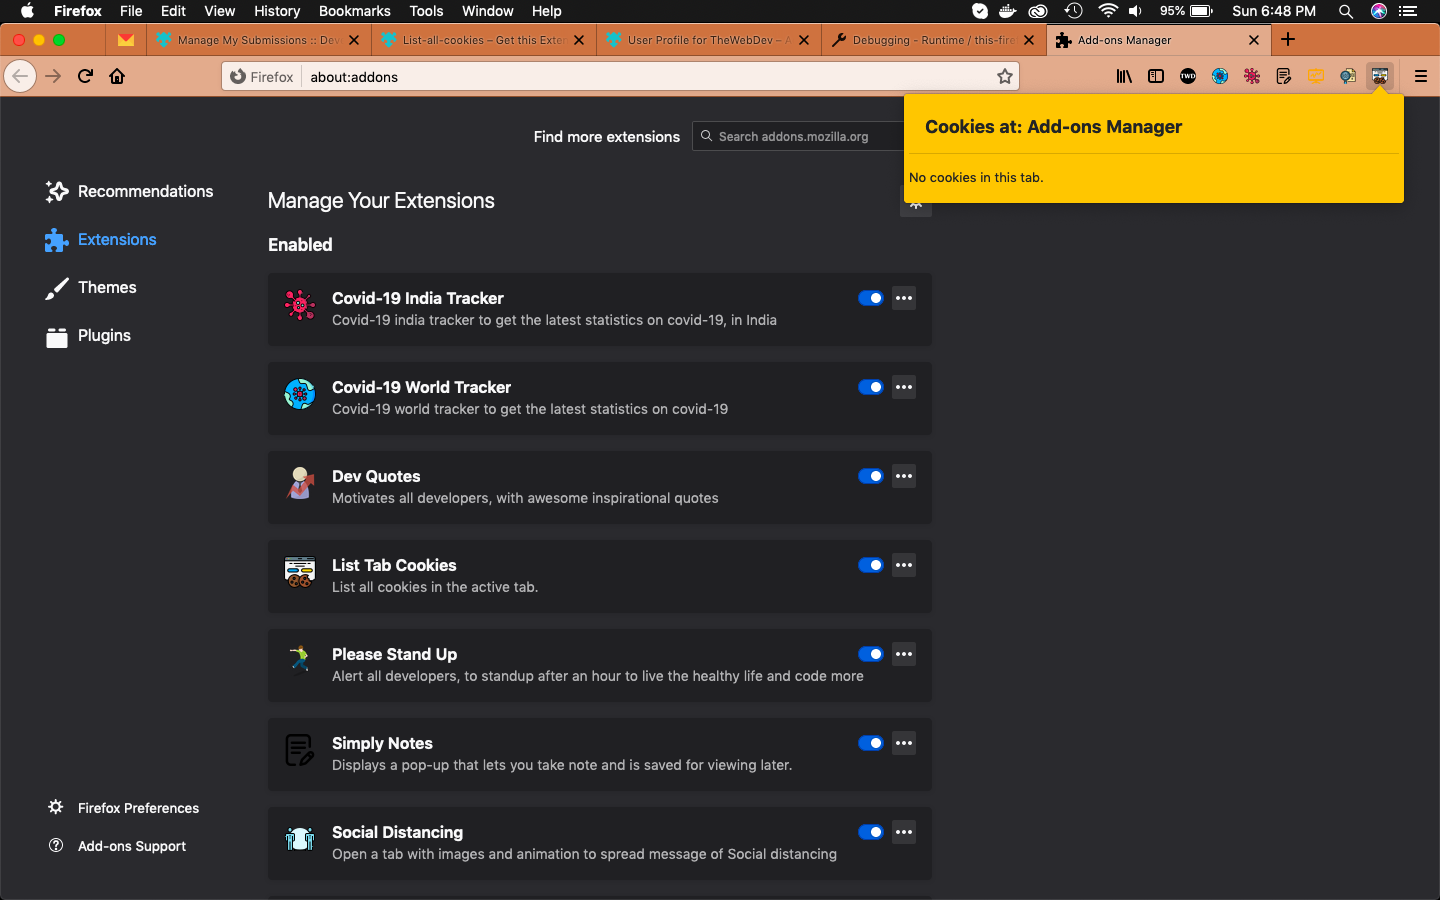1440x900 pixels.
Task: Open the Tools menu
Action: pos(426,11)
